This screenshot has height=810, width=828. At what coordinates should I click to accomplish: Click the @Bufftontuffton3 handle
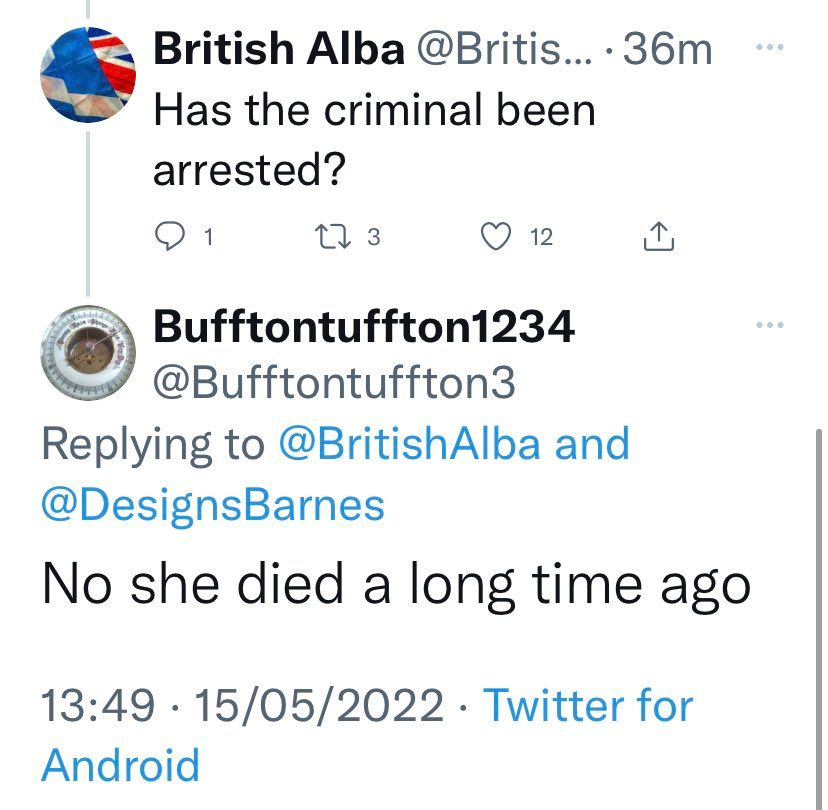click(334, 383)
